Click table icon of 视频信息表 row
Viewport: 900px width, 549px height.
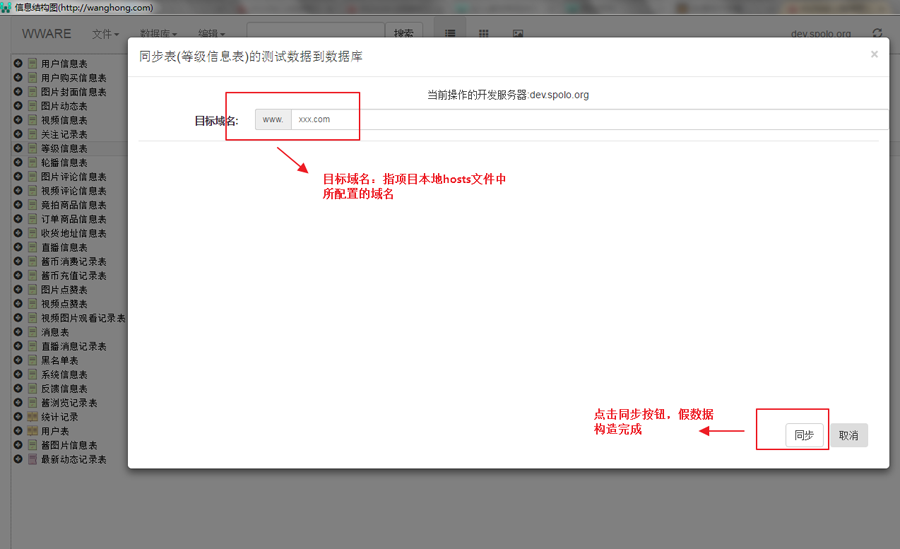33,120
